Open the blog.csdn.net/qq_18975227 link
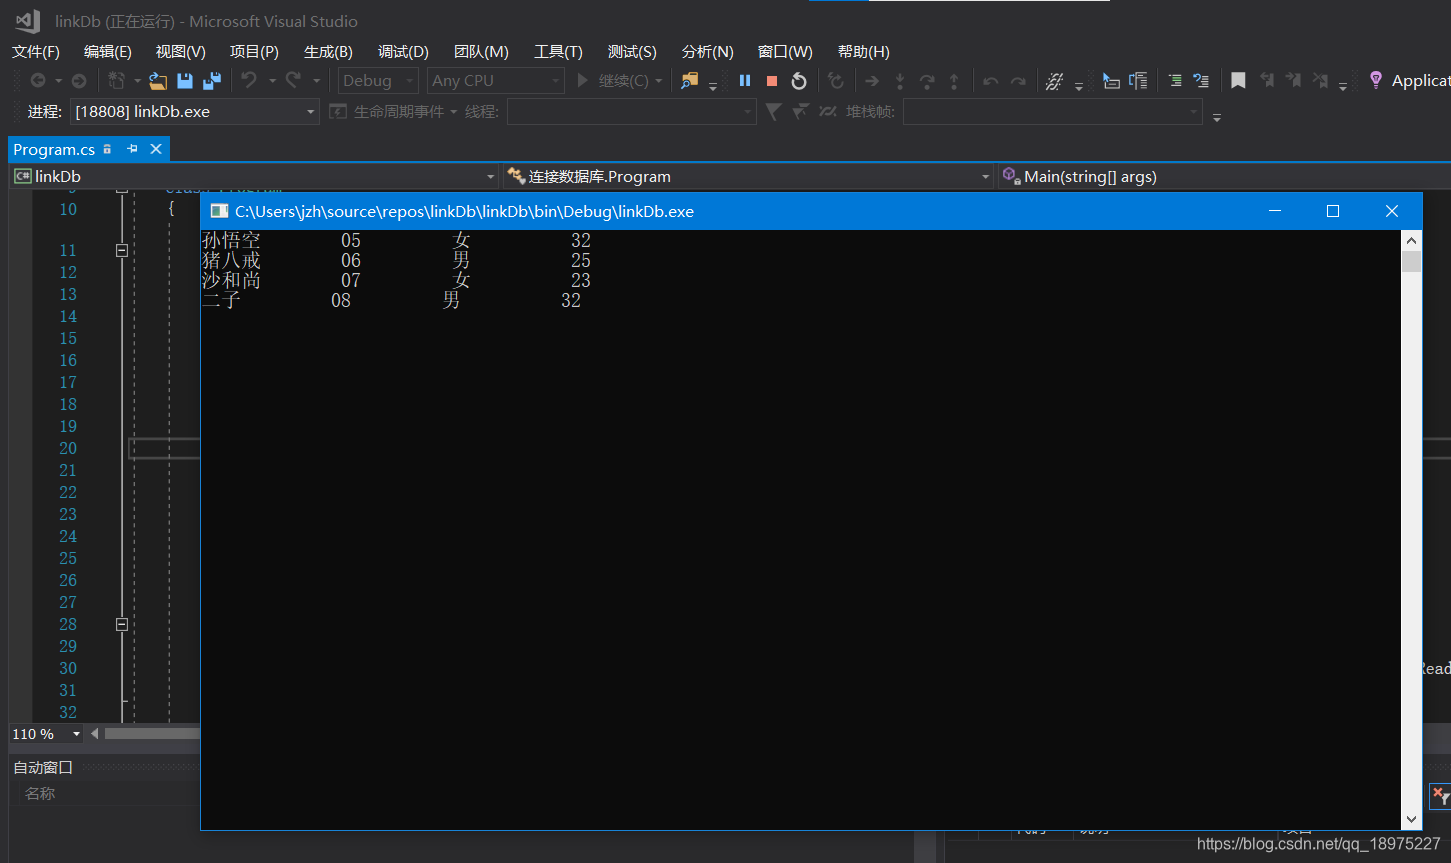Image resolution: width=1451 pixels, height=863 pixels. click(x=1318, y=845)
